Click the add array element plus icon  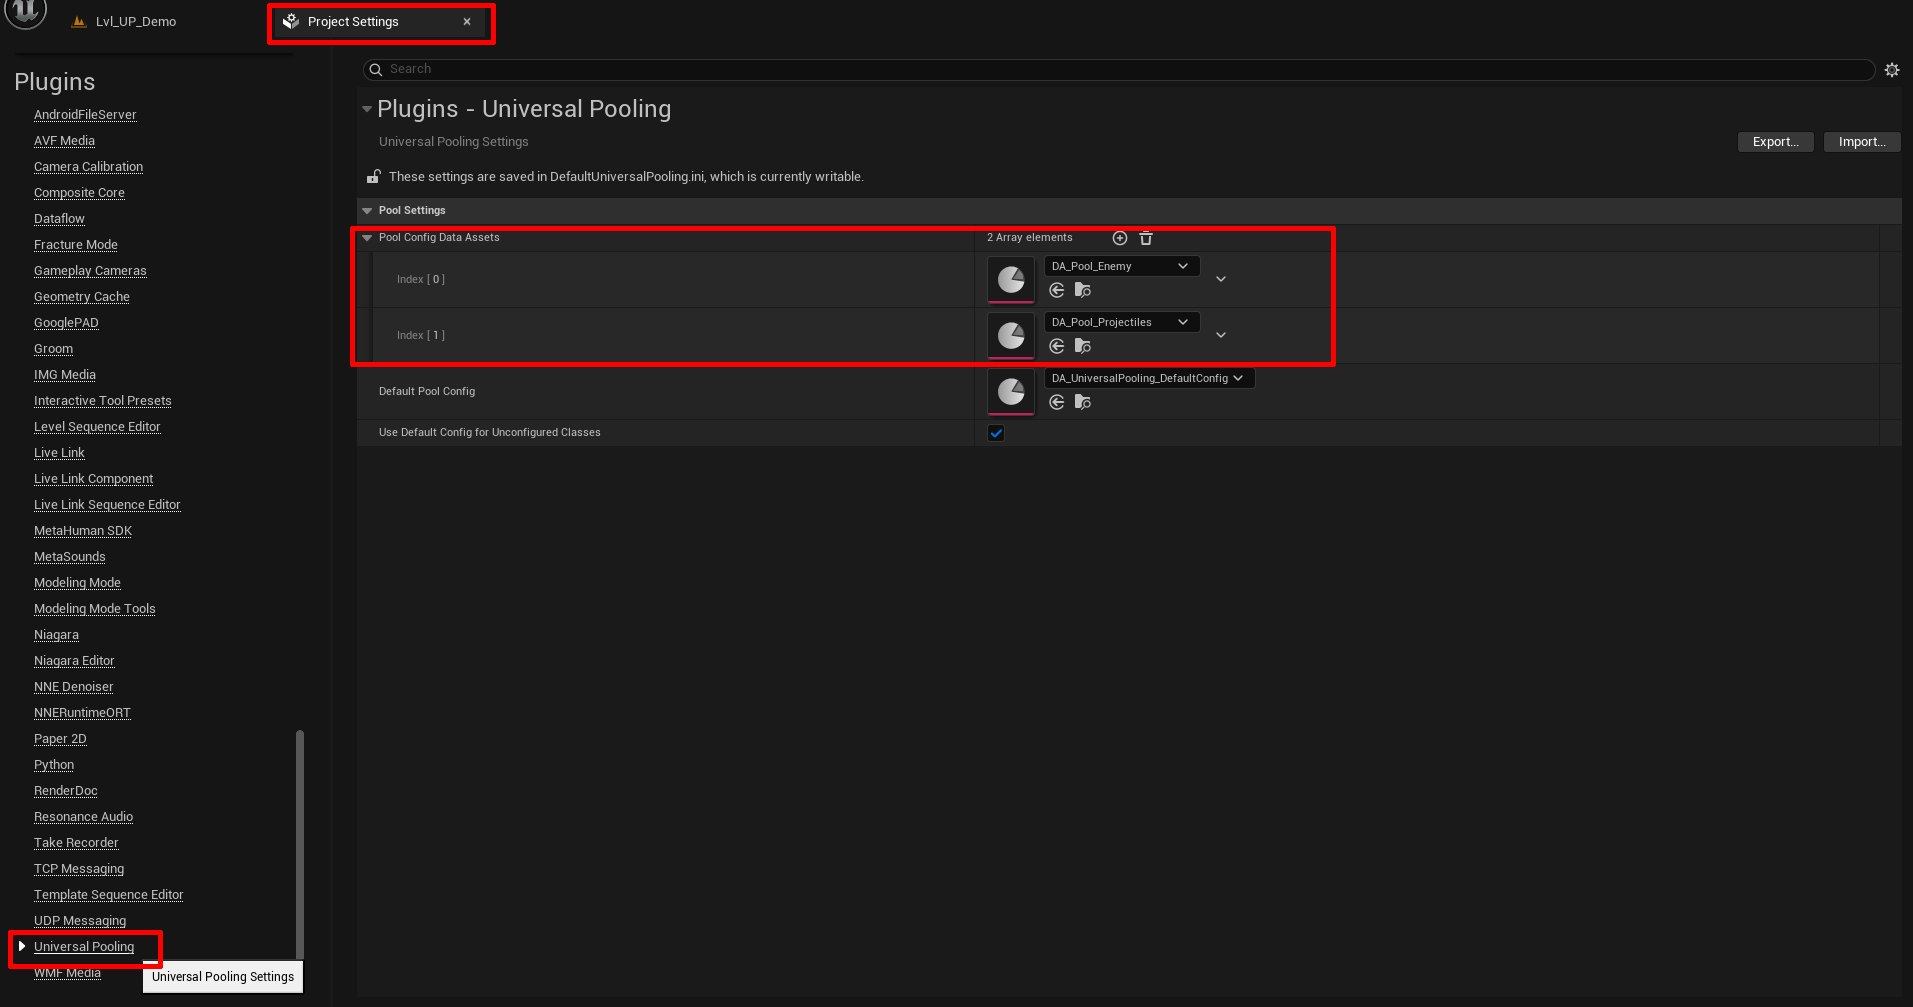pyautogui.click(x=1120, y=238)
